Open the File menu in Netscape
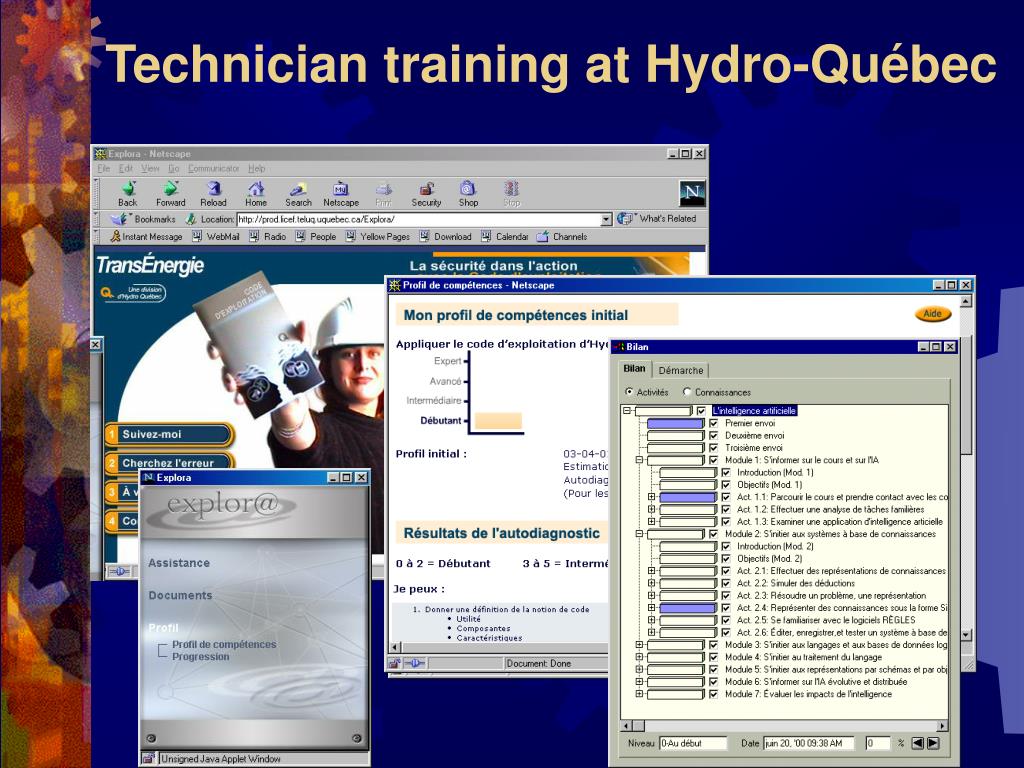Screen dimensions: 1024x768 (x=104, y=168)
